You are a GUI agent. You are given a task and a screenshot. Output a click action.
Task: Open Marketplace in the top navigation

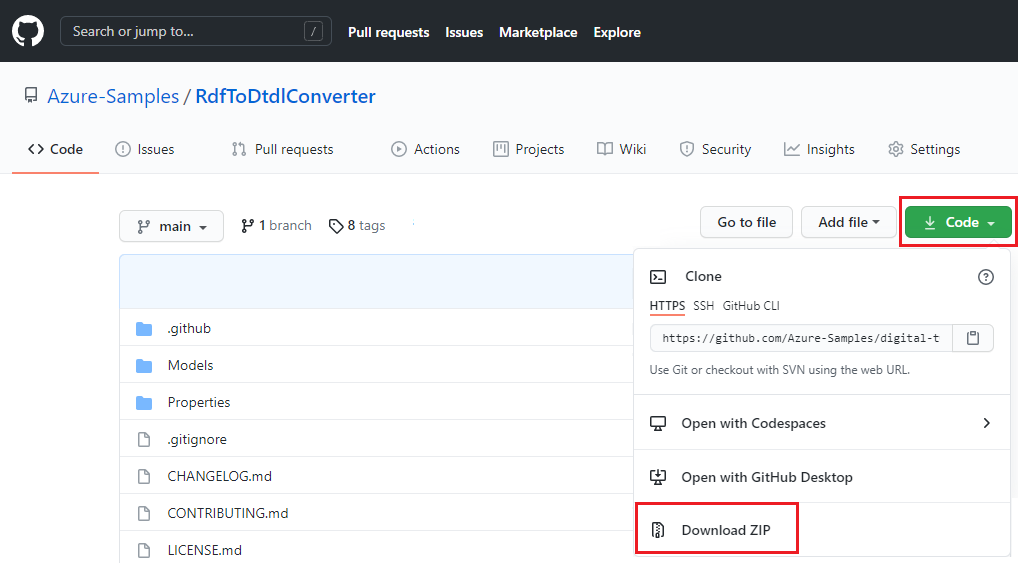[x=538, y=32]
